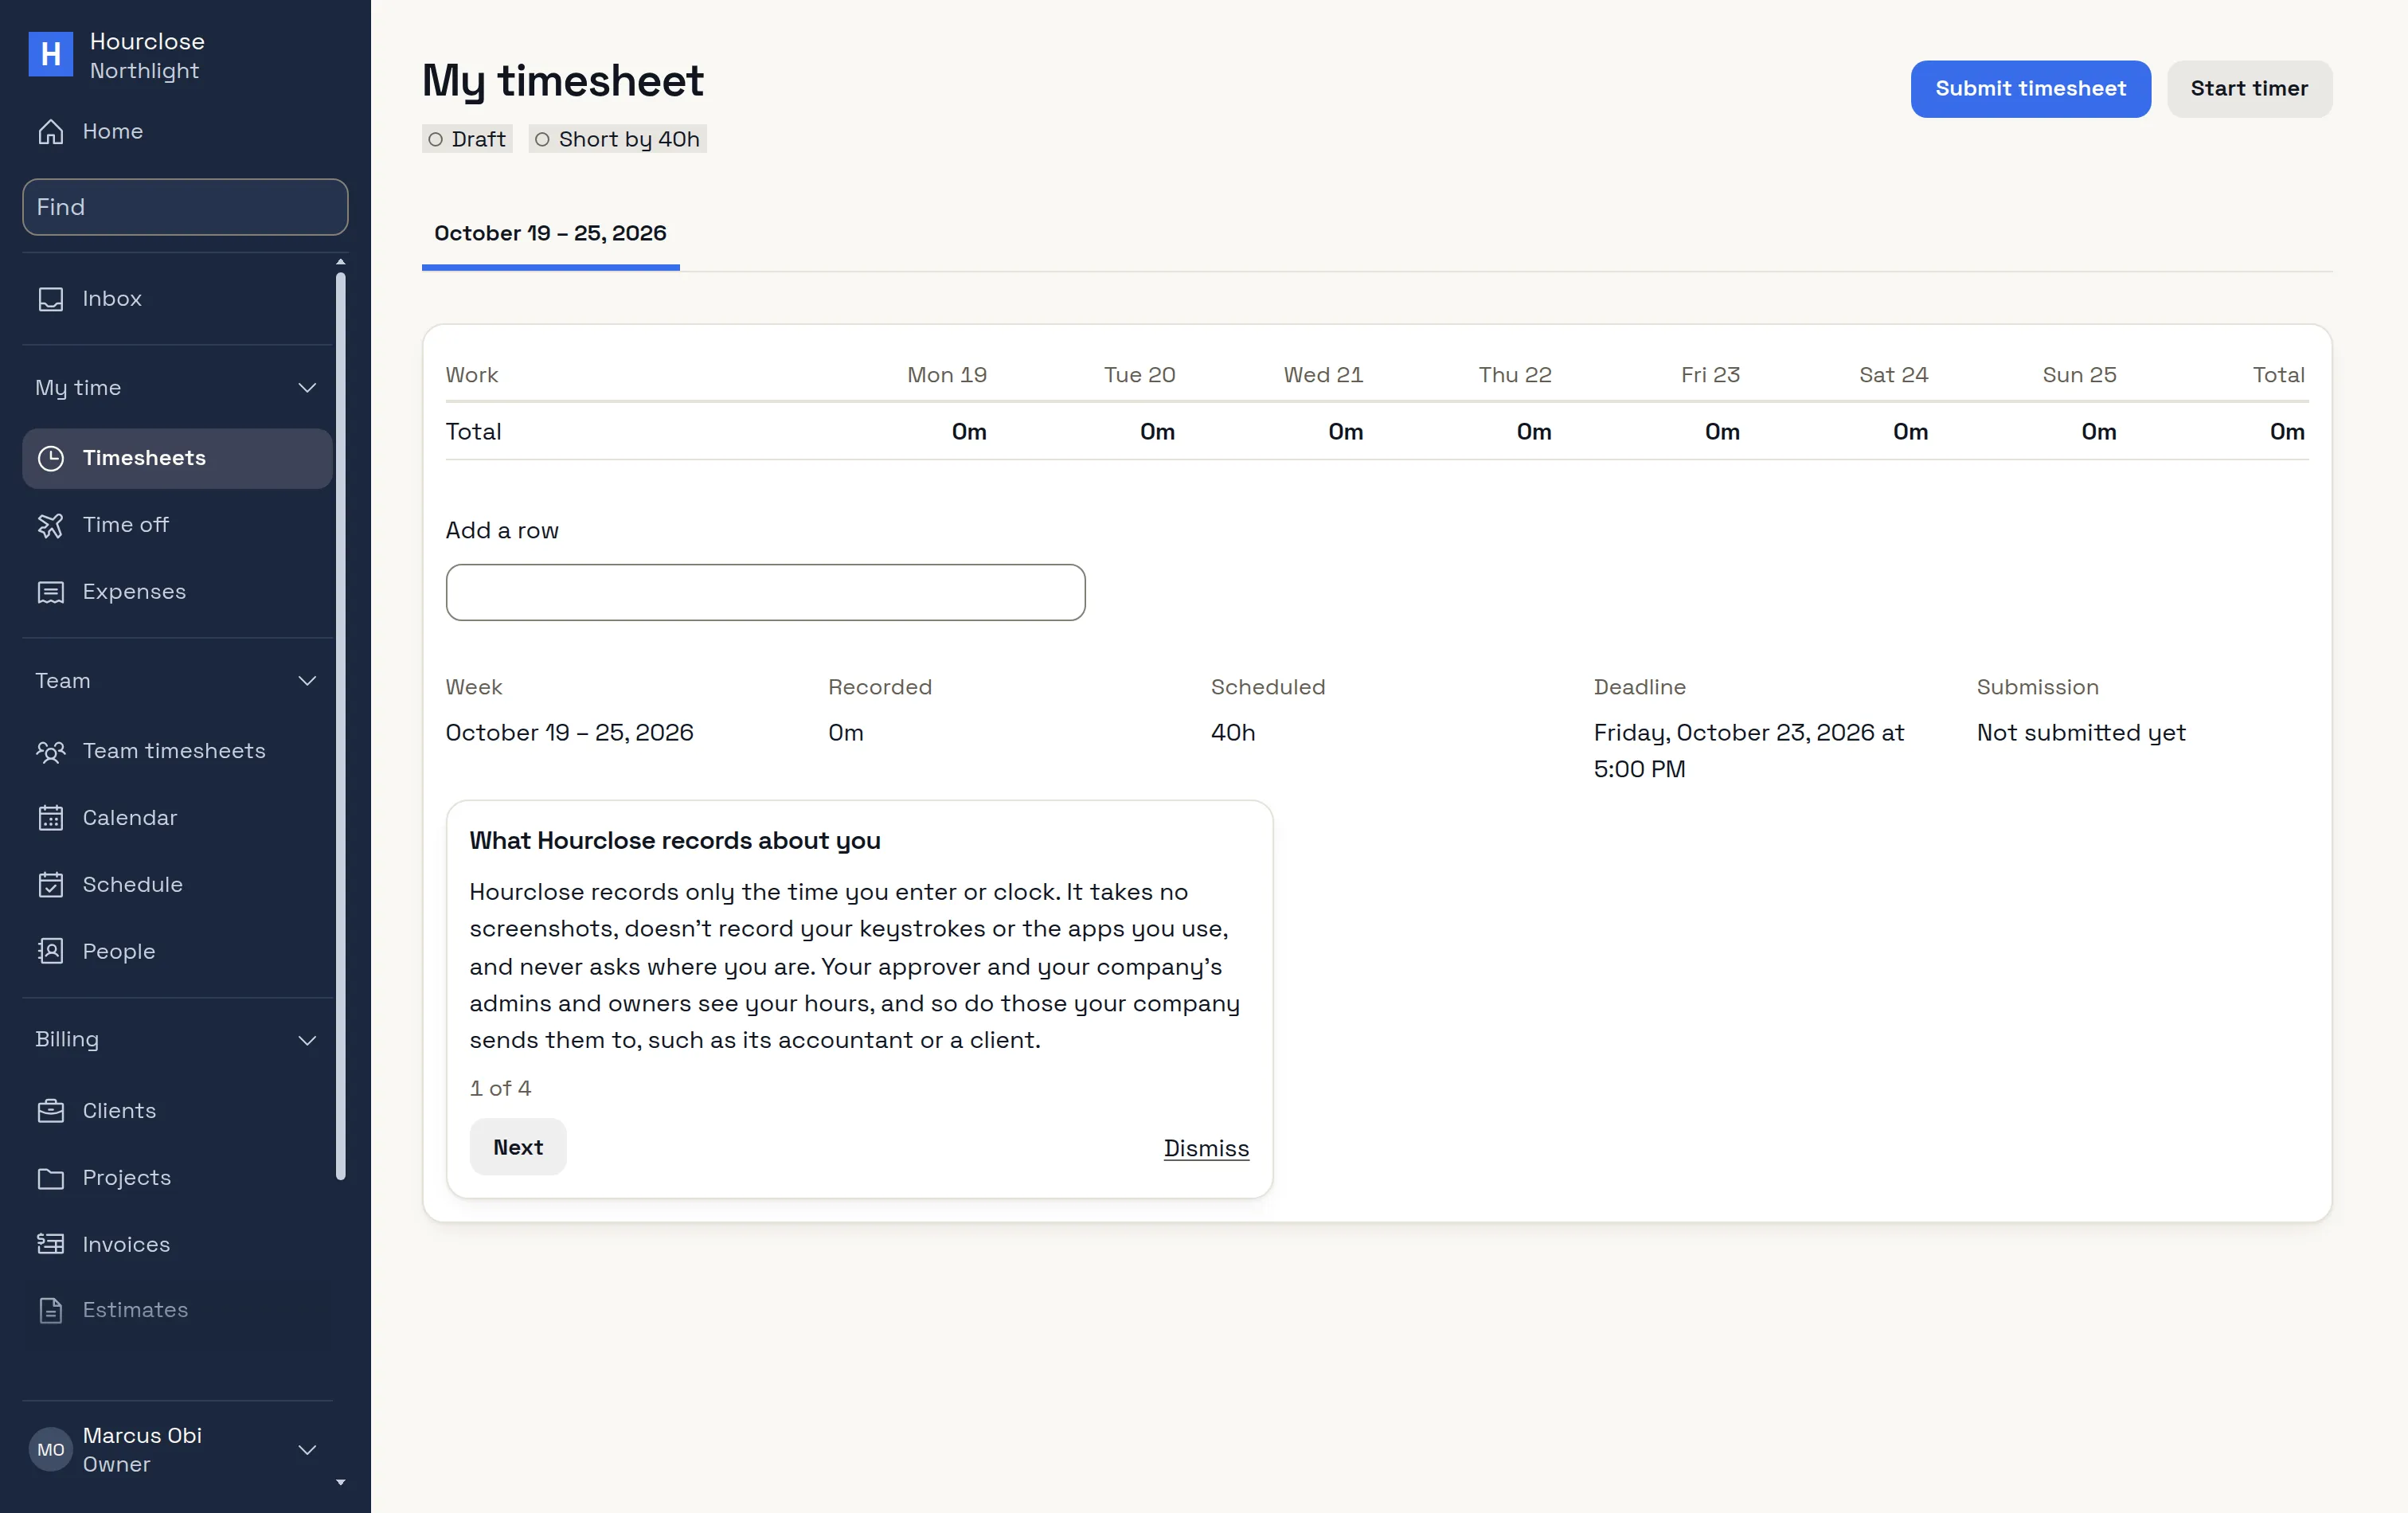The width and height of the screenshot is (2408, 1513).
Task: Open Time off airplane icon
Action: [50, 525]
